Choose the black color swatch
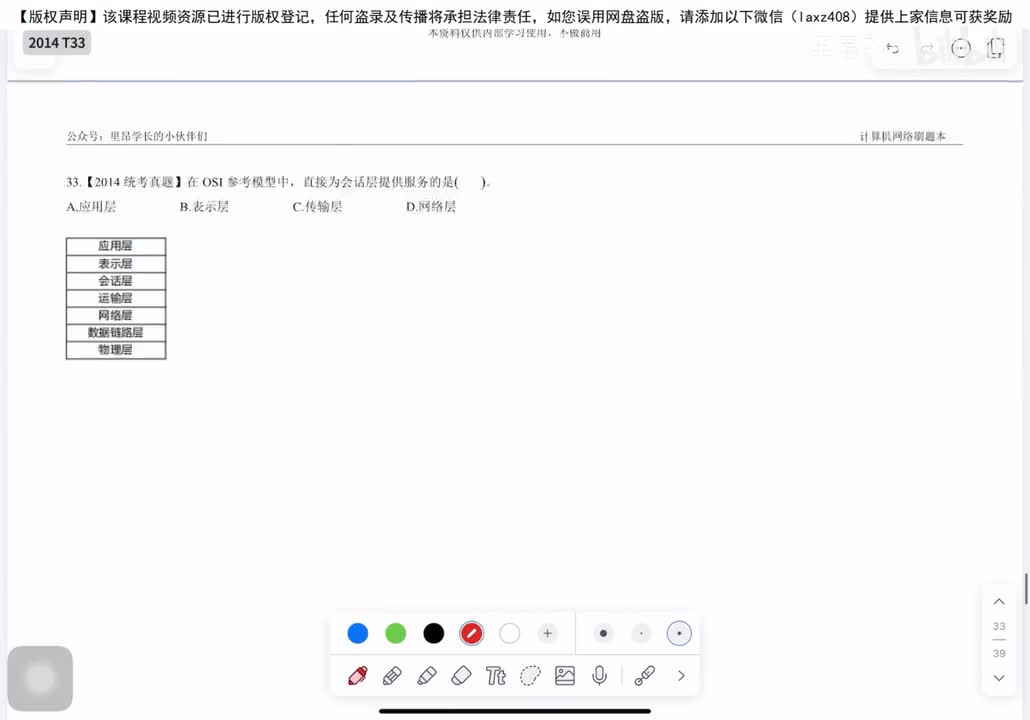Image resolution: width=1030 pixels, height=720 pixels. pyautogui.click(x=434, y=633)
